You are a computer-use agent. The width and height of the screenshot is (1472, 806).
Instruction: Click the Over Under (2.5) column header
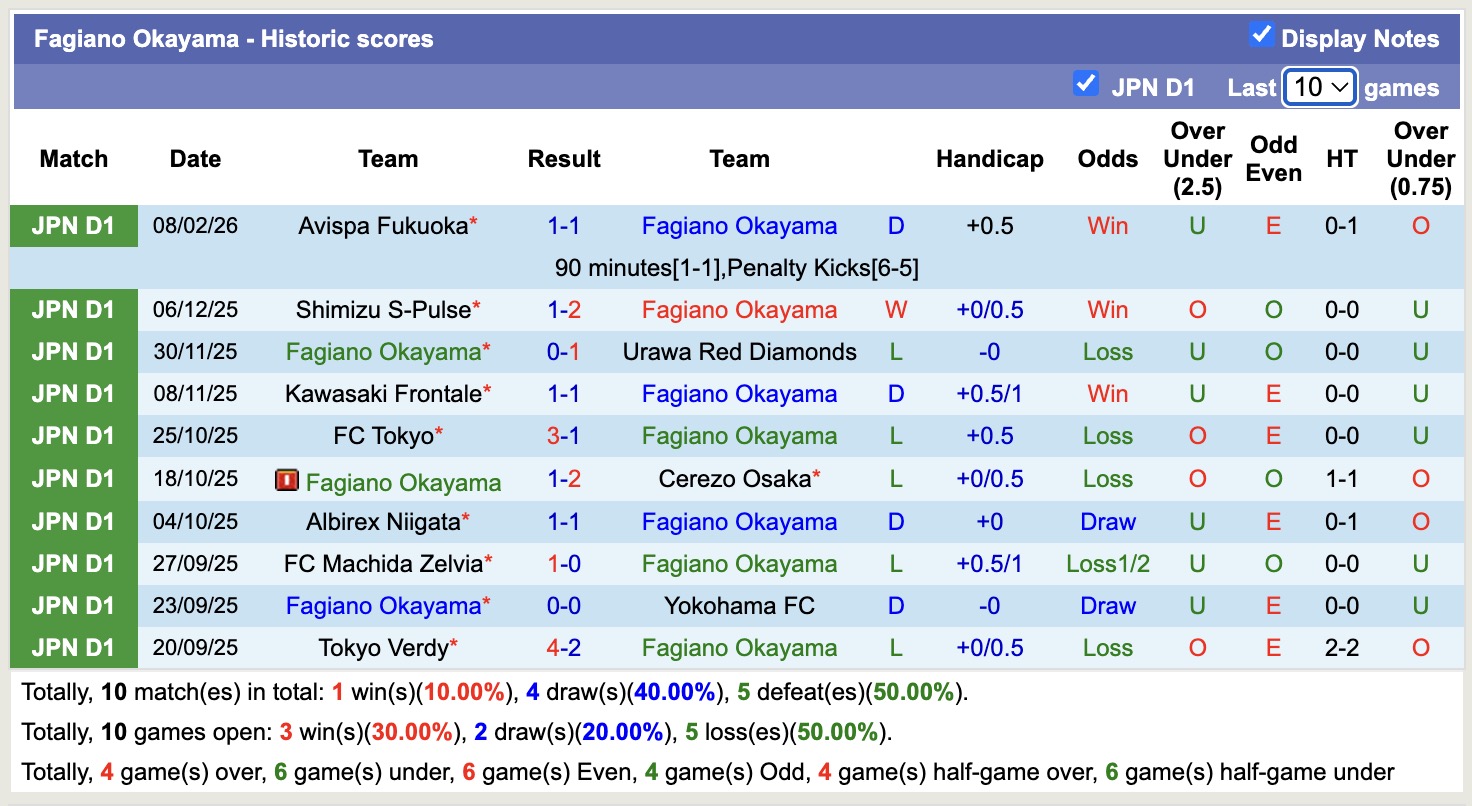[x=1197, y=158]
